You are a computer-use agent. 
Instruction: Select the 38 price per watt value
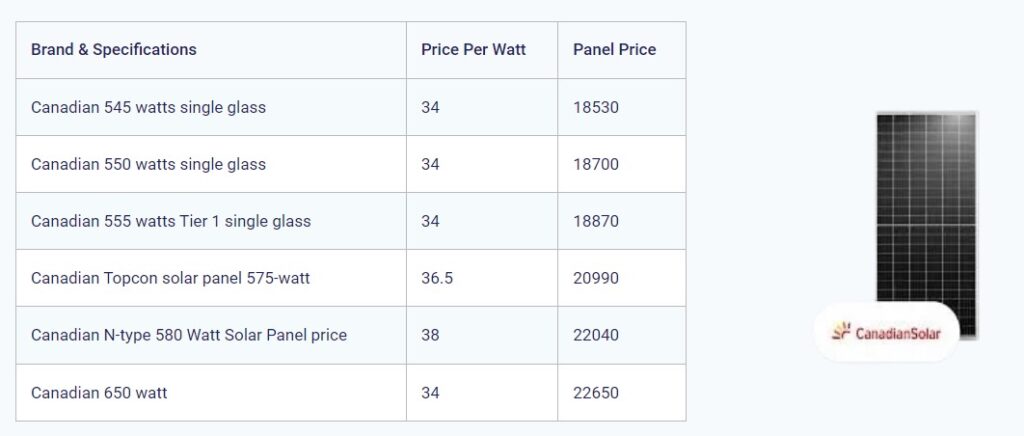430,335
